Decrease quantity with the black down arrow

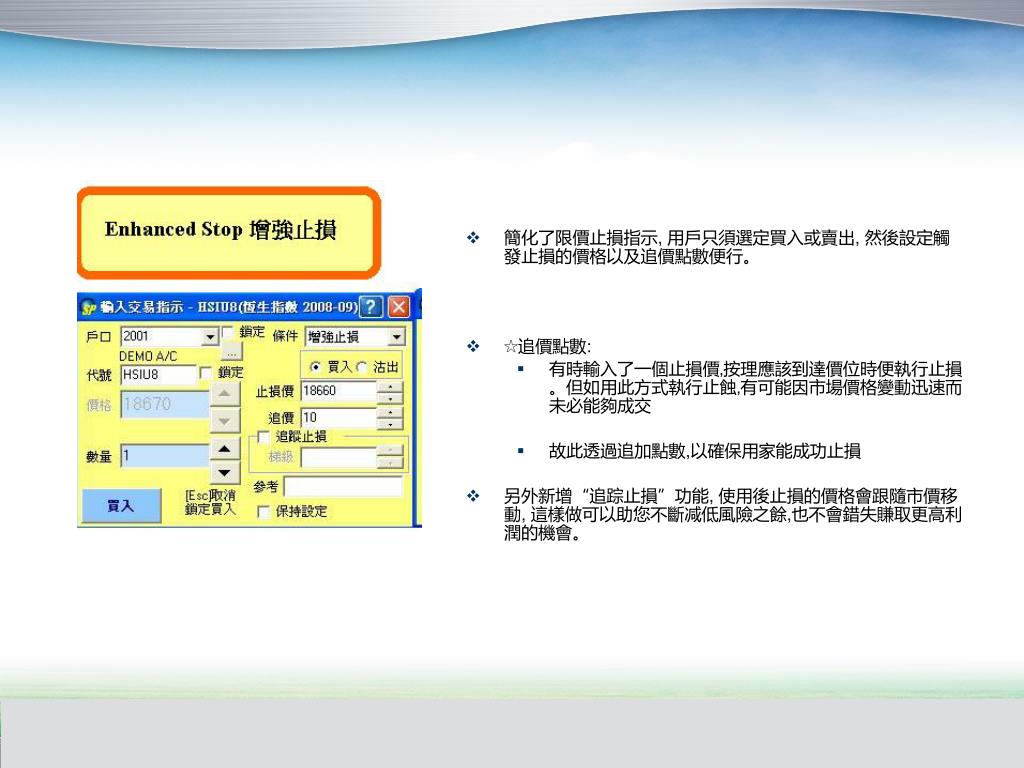coord(225,472)
